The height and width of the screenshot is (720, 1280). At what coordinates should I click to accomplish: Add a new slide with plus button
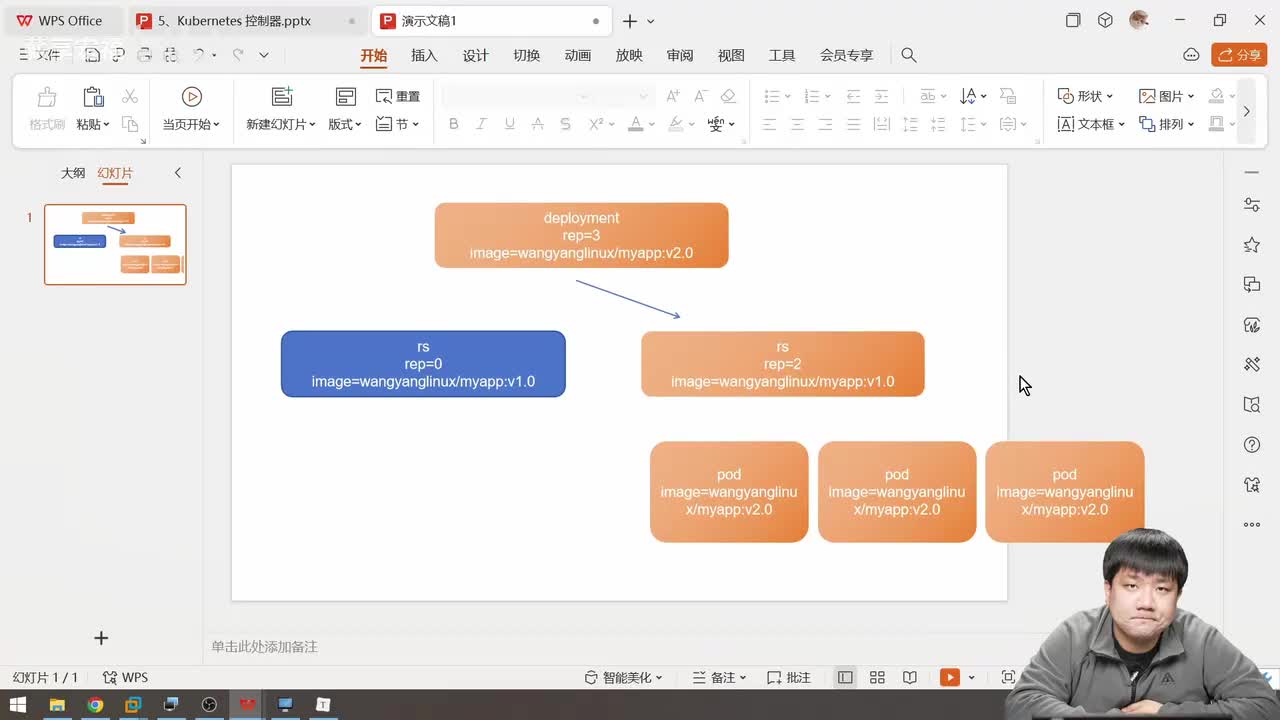click(x=101, y=638)
